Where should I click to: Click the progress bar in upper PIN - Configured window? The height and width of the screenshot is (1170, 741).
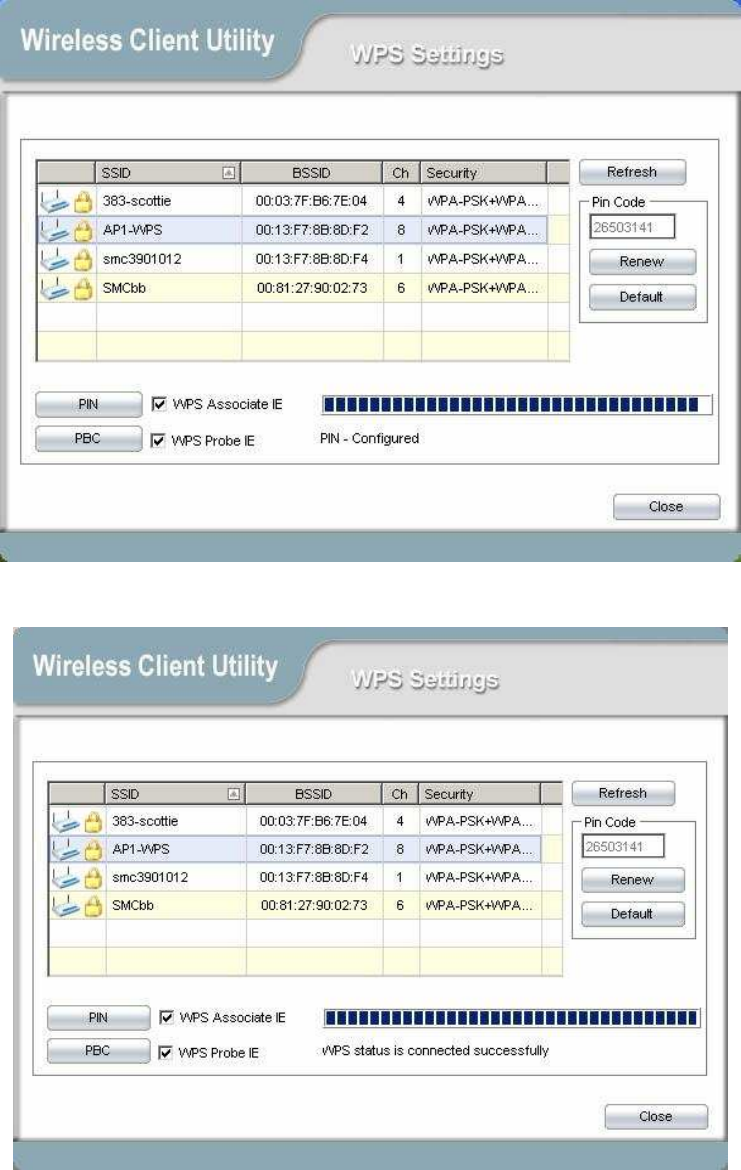(x=516, y=404)
